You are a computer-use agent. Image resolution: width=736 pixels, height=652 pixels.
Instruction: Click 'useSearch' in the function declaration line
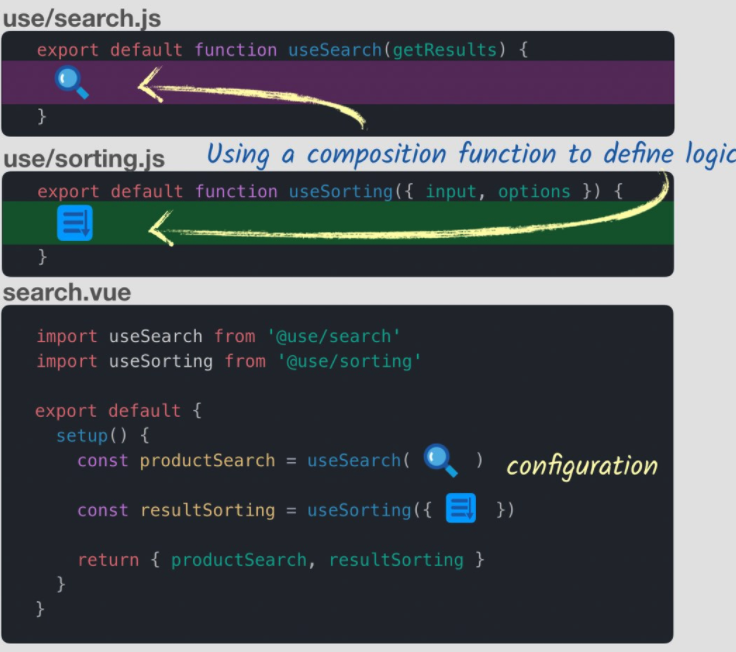click(x=335, y=50)
